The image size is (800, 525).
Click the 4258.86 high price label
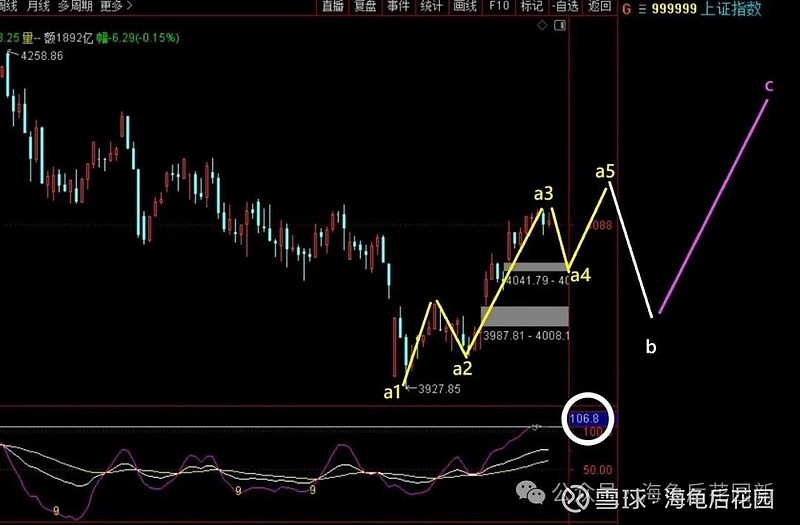(42, 56)
